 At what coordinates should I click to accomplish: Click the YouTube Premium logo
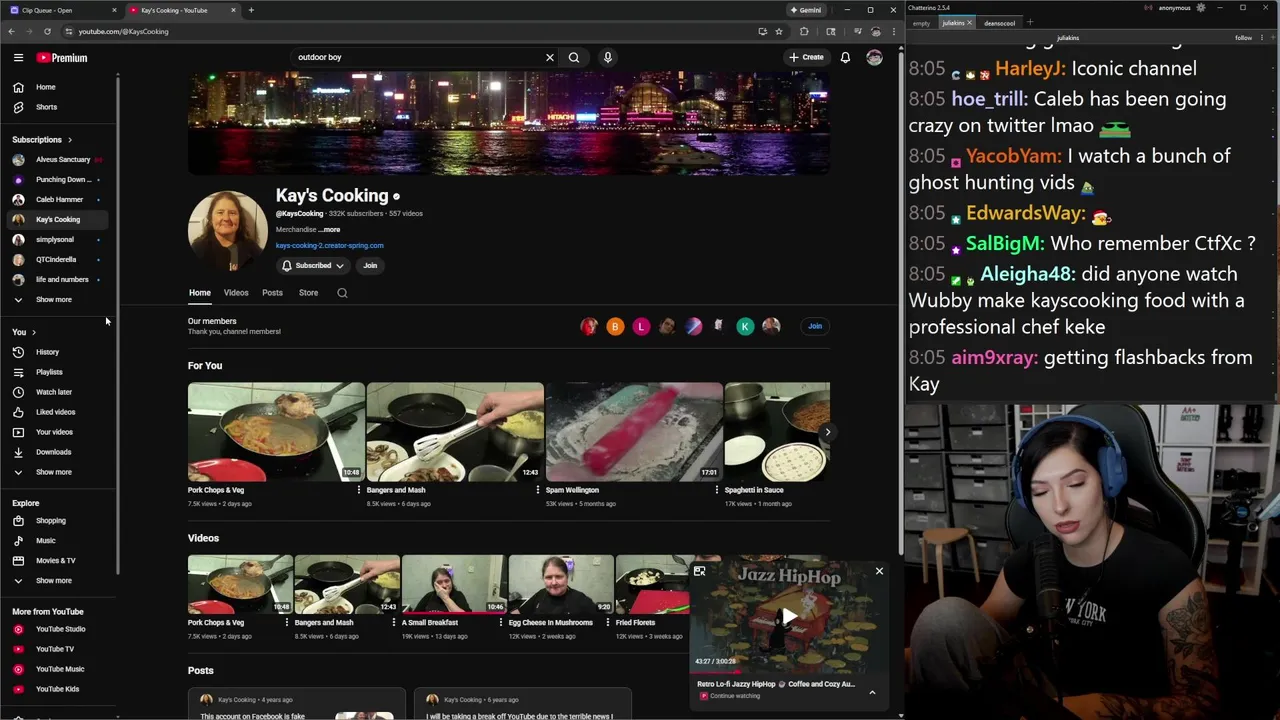tap(62, 58)
